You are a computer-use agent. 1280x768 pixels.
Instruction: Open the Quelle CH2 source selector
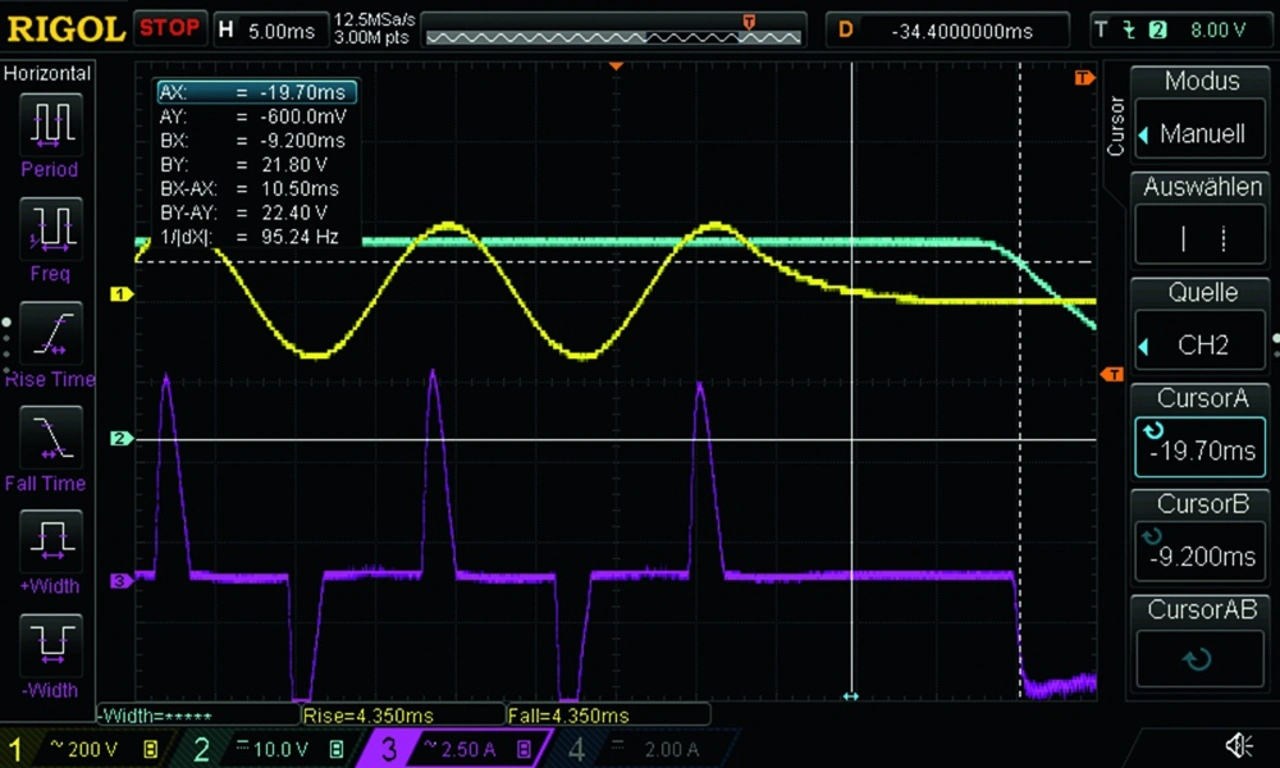pos(1200,345)
